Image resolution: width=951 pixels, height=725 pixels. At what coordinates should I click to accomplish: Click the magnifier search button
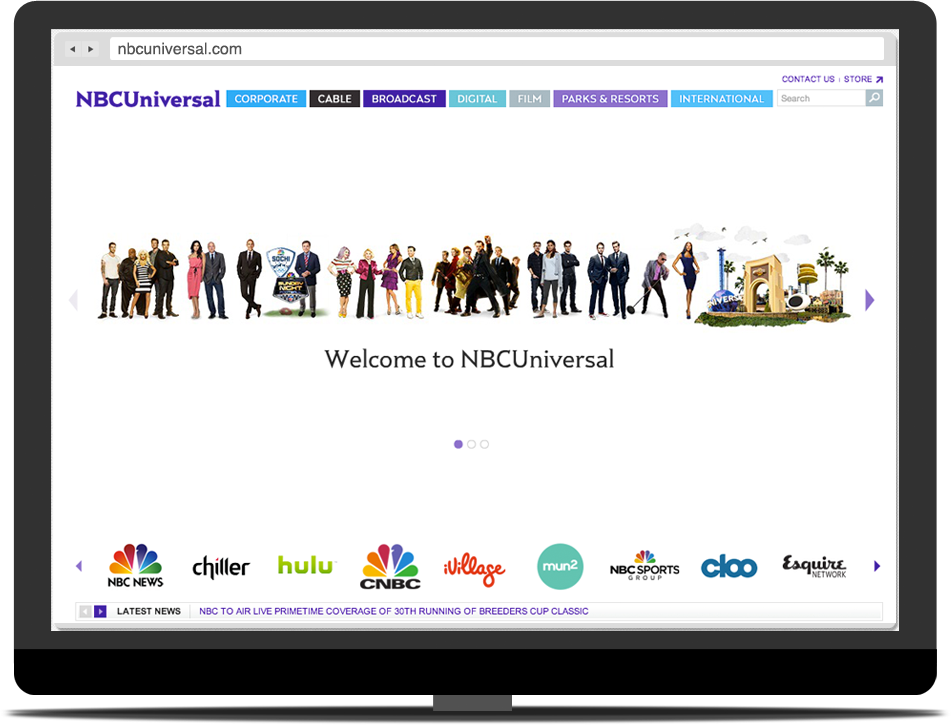point(874,98)
